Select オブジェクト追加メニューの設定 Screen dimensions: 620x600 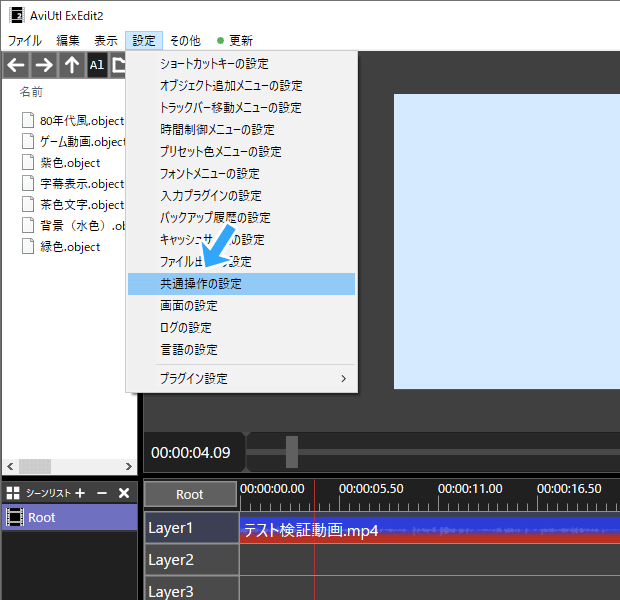point(241,86)
